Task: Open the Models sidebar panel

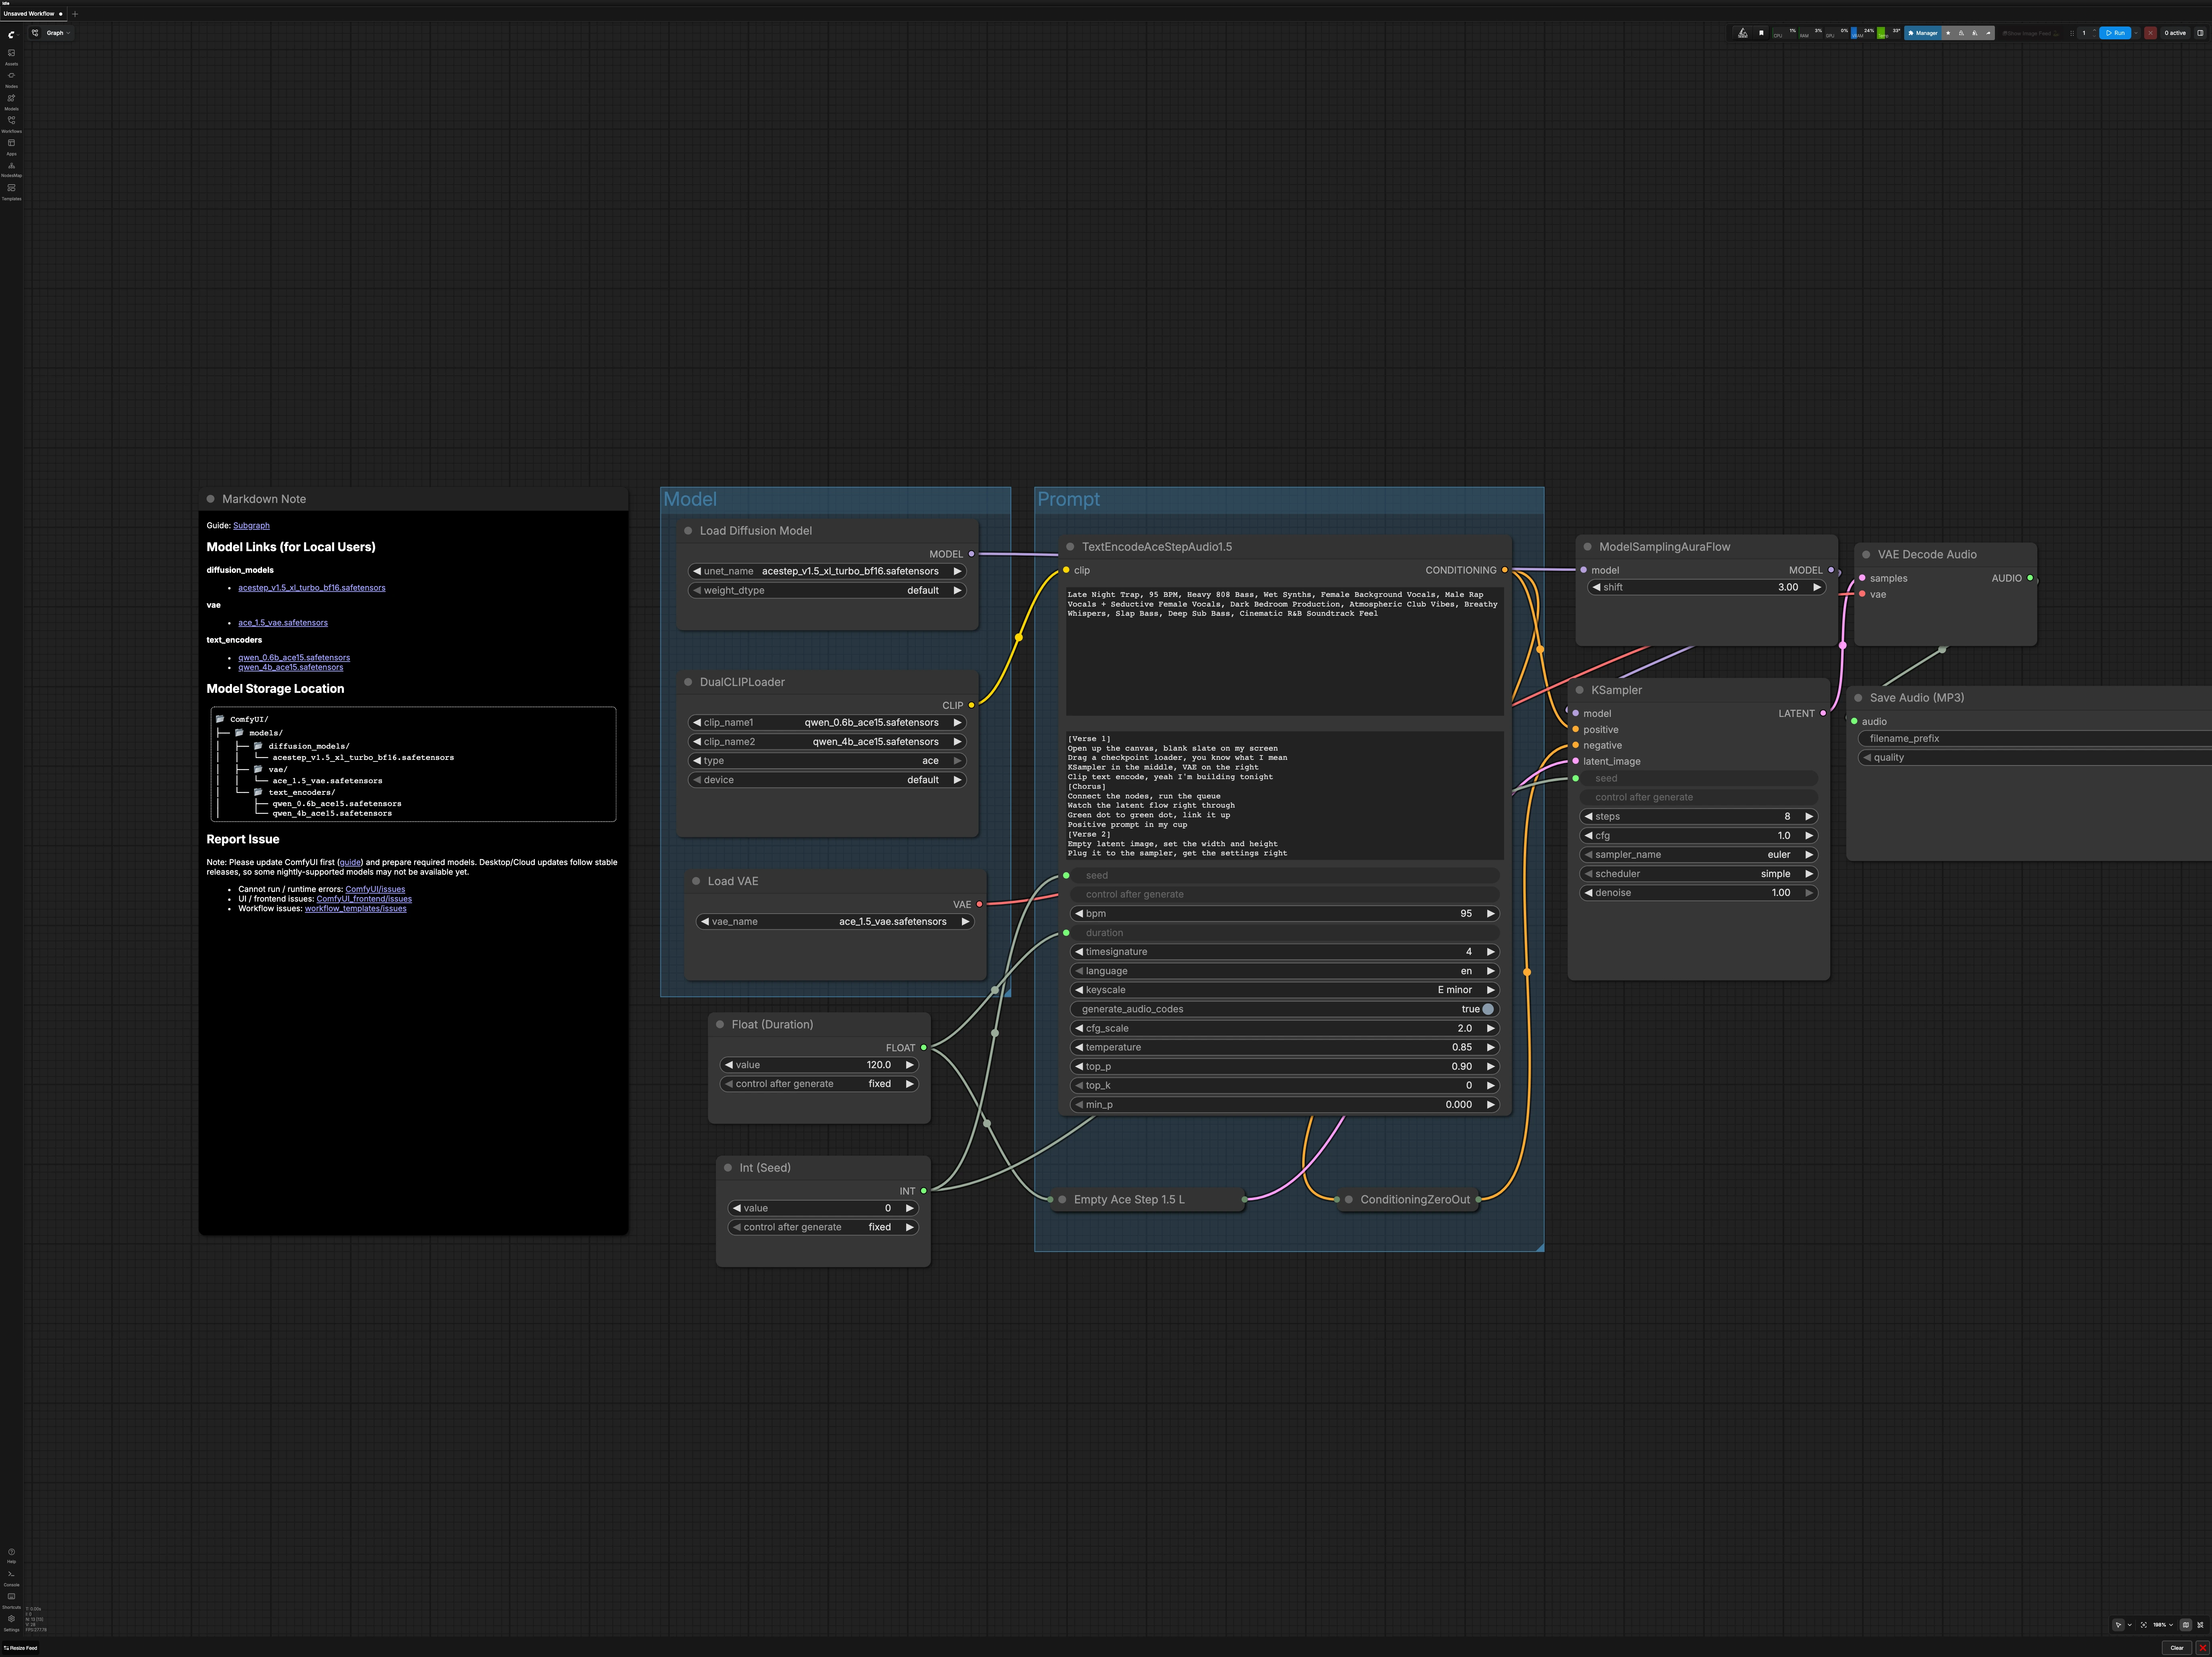Action: [11, 101]
